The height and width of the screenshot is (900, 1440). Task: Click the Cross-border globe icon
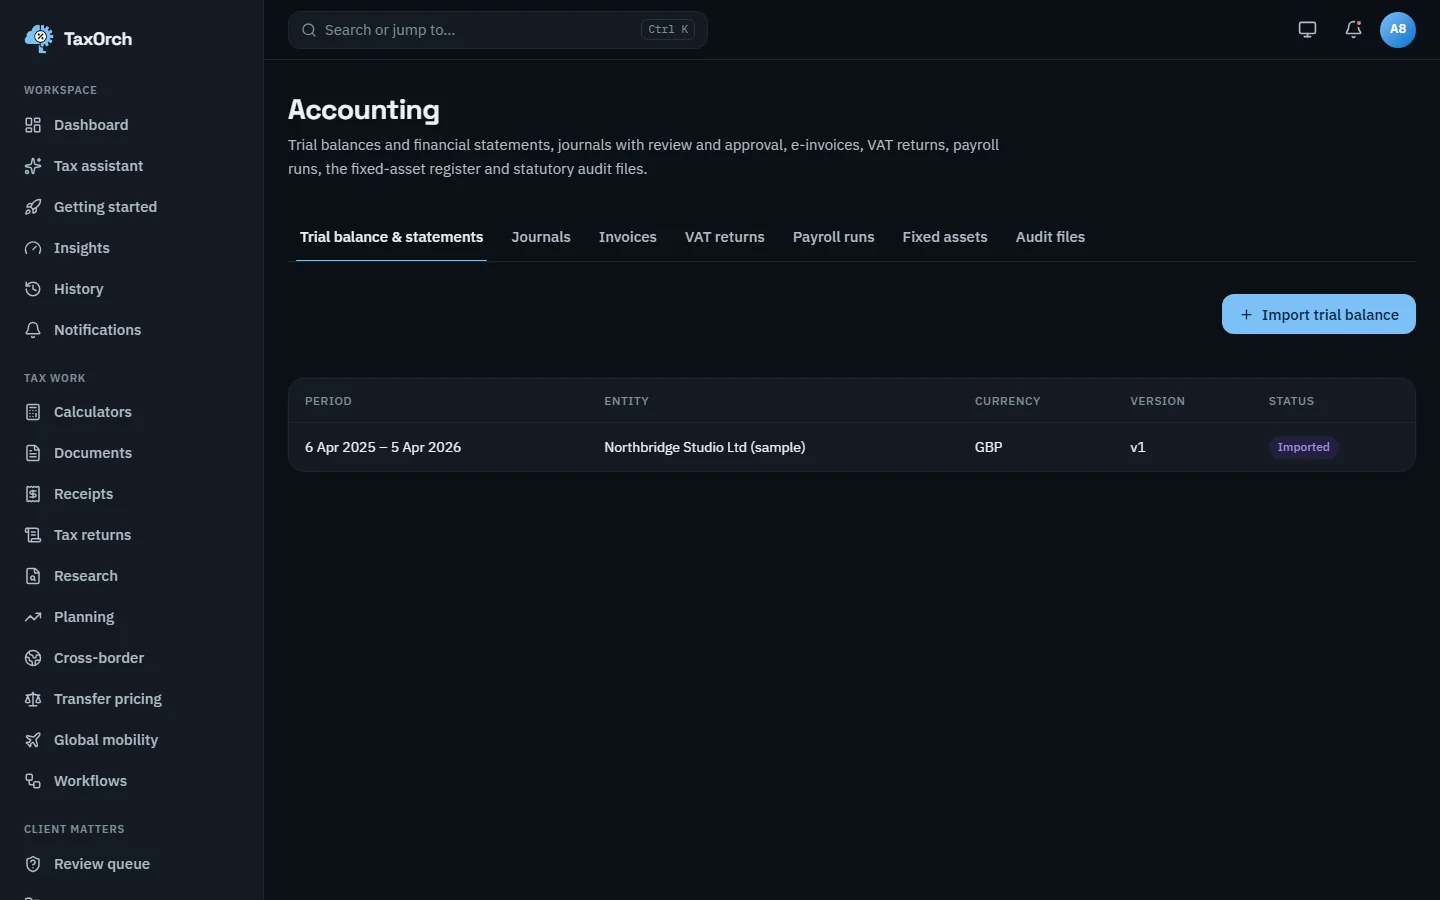[33, 658]
